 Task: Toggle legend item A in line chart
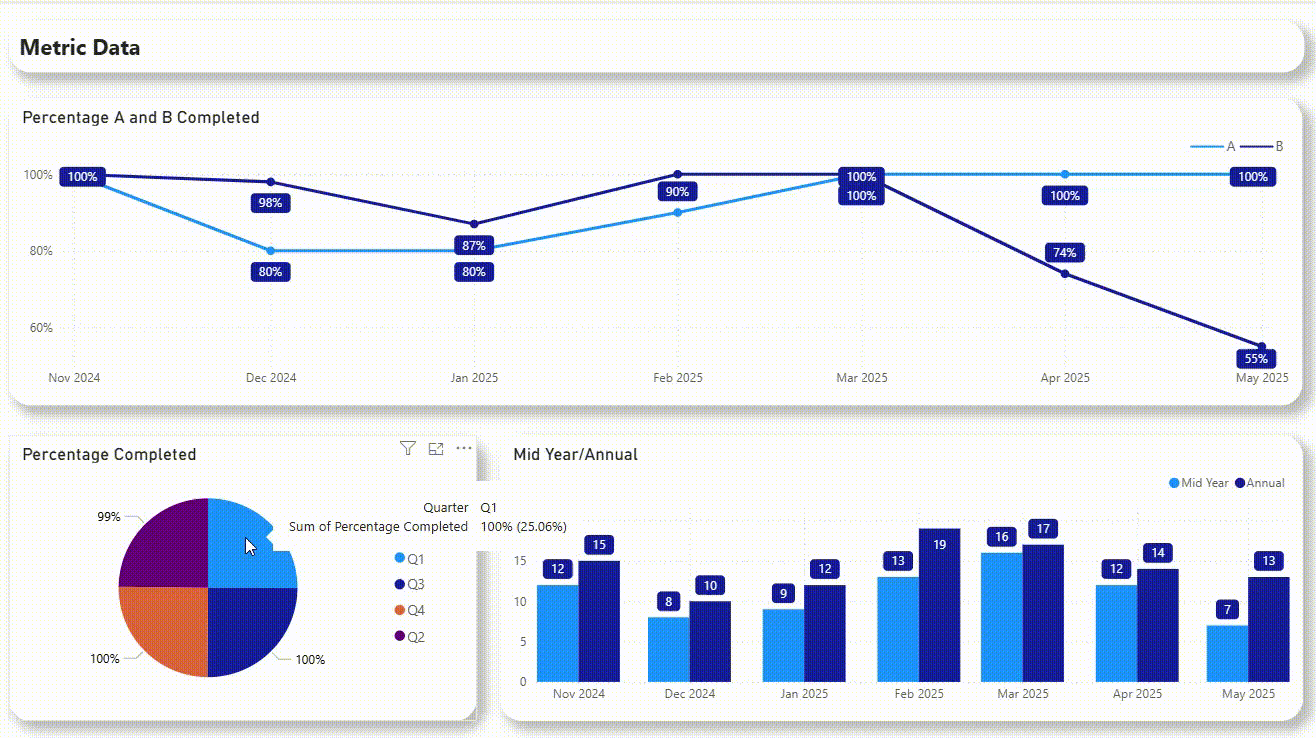[1214, 146]
